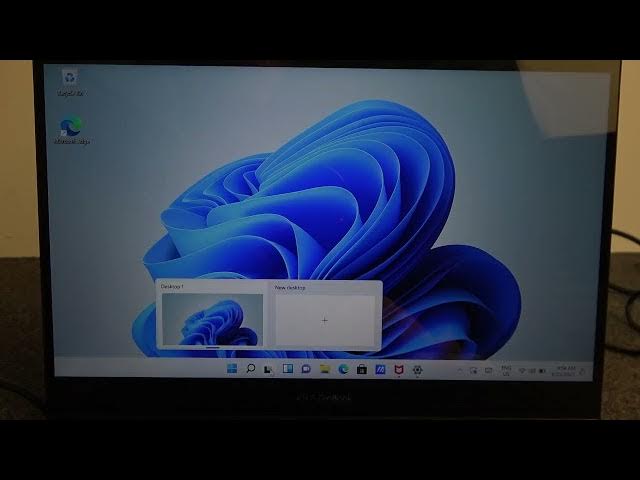Add a New desktop with plus tile
Image resolution: width=640 pixels, height=480 pixels.
pyautogui.click(x=325, y=320)
